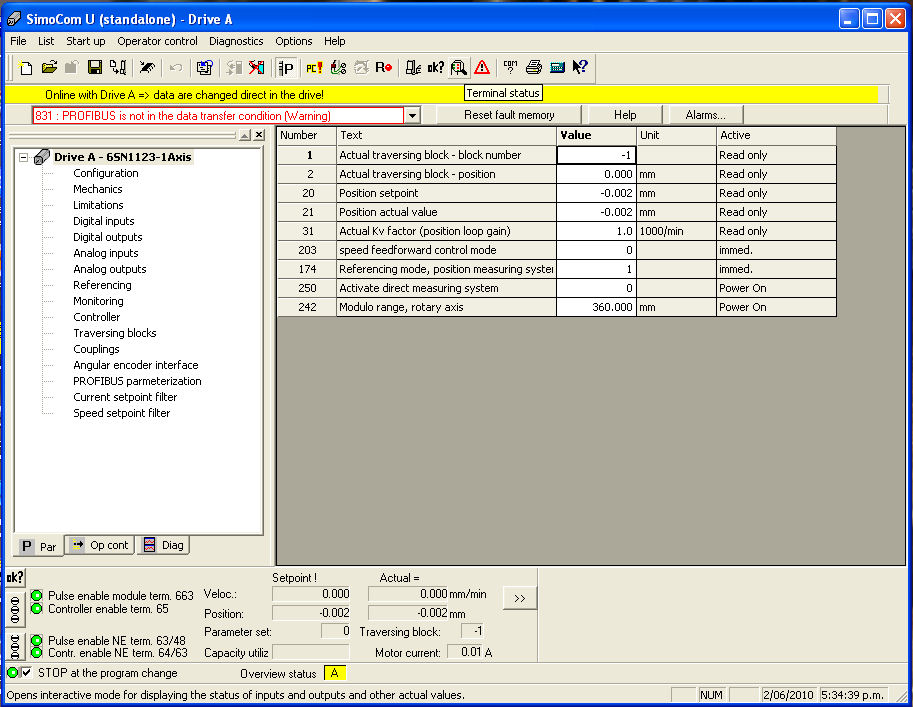Click the Alarms... button
The image size is (913, 707).
pyautogui.click(x=705, y=115)
